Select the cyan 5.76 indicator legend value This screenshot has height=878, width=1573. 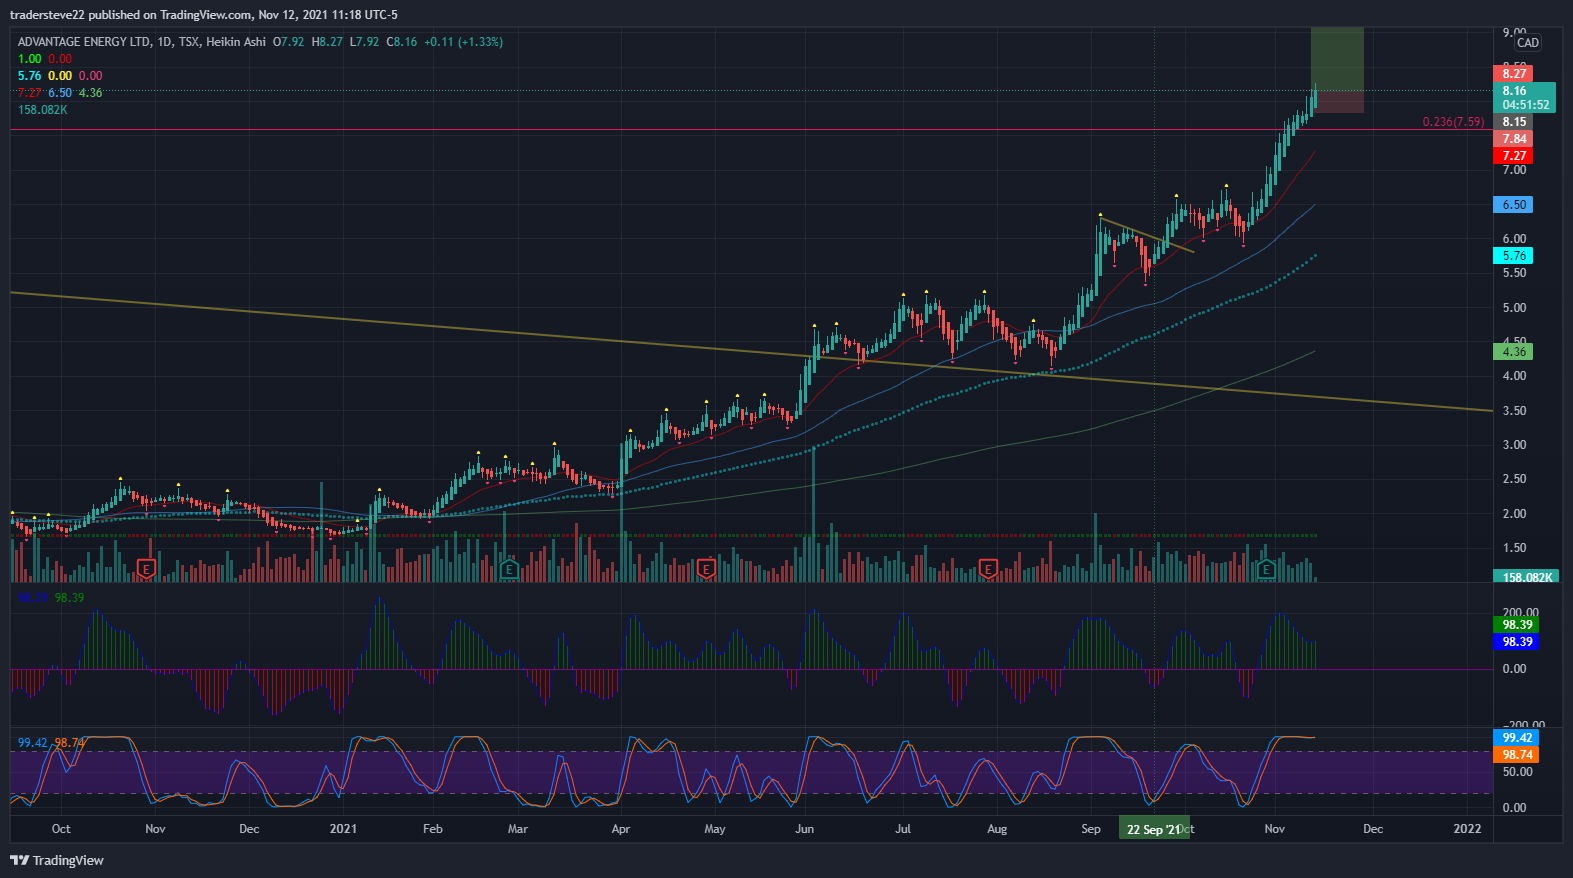coord(30,76)
